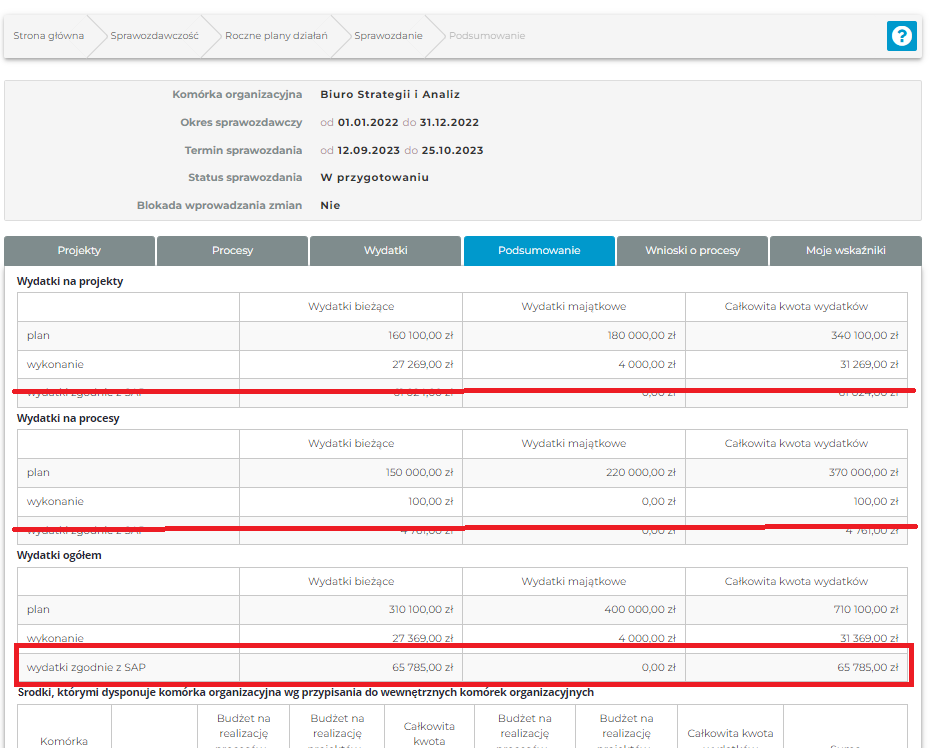Open Roczne plany działań breadcrumb
Image resolution: width=939 pixels, height=748 pixels.
(276, 36)
